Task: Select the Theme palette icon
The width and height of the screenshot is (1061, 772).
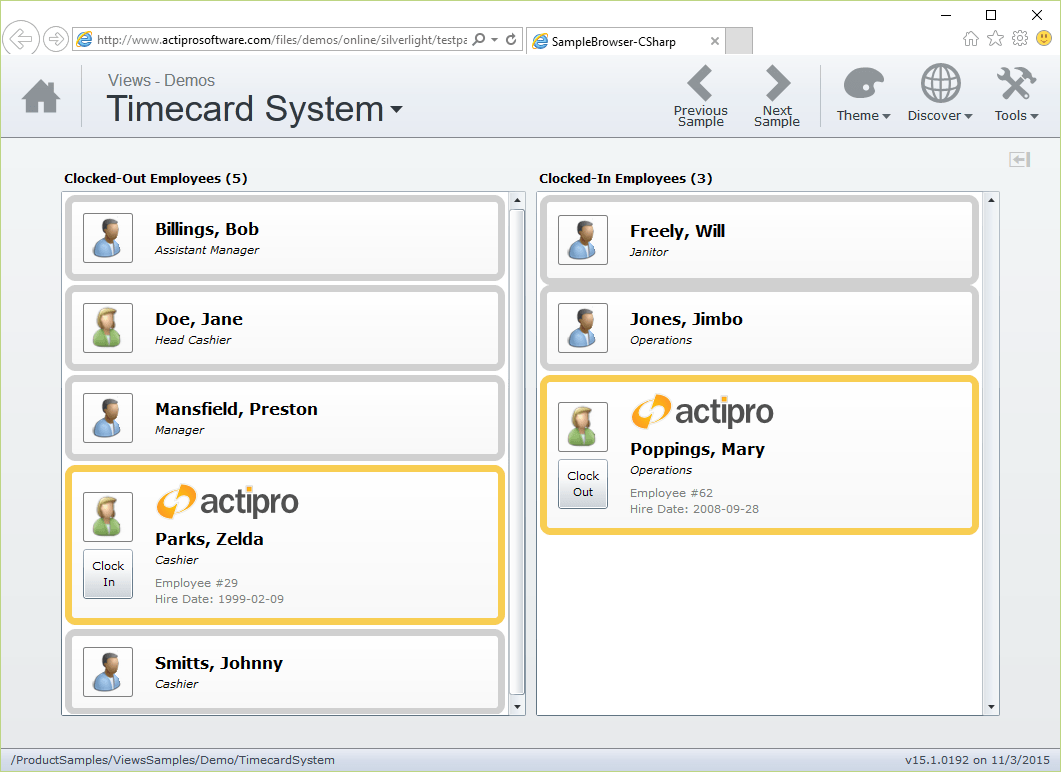Action: (862, 85)
